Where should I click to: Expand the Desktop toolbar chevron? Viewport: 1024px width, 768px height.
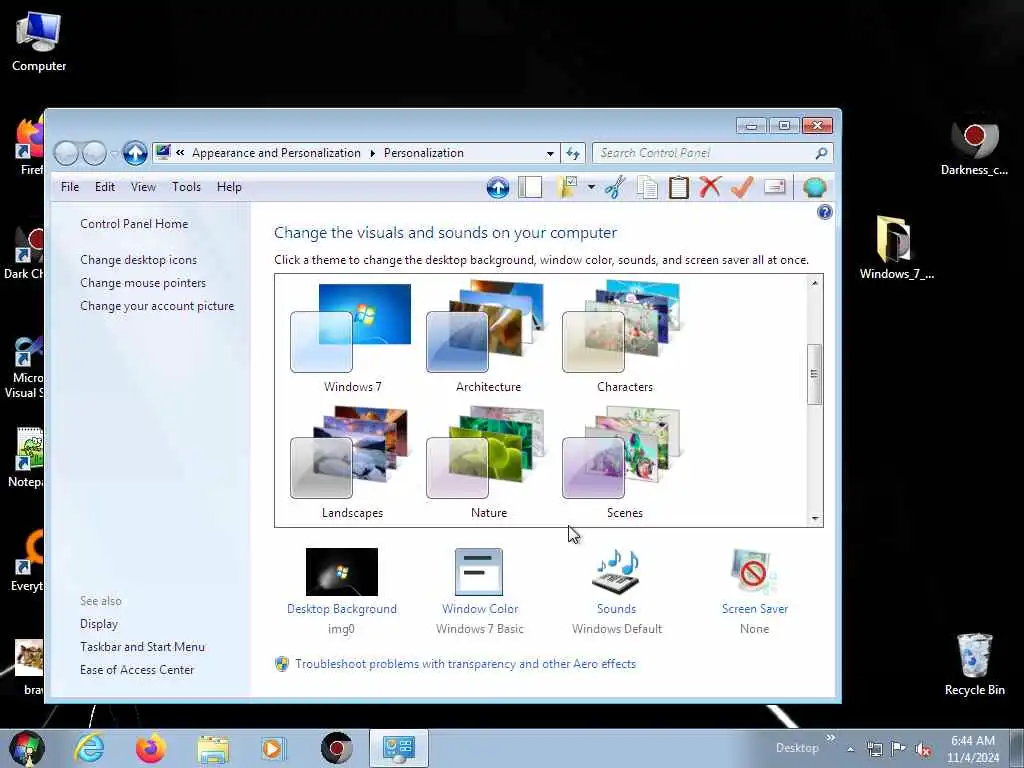(x=831, y=738)
